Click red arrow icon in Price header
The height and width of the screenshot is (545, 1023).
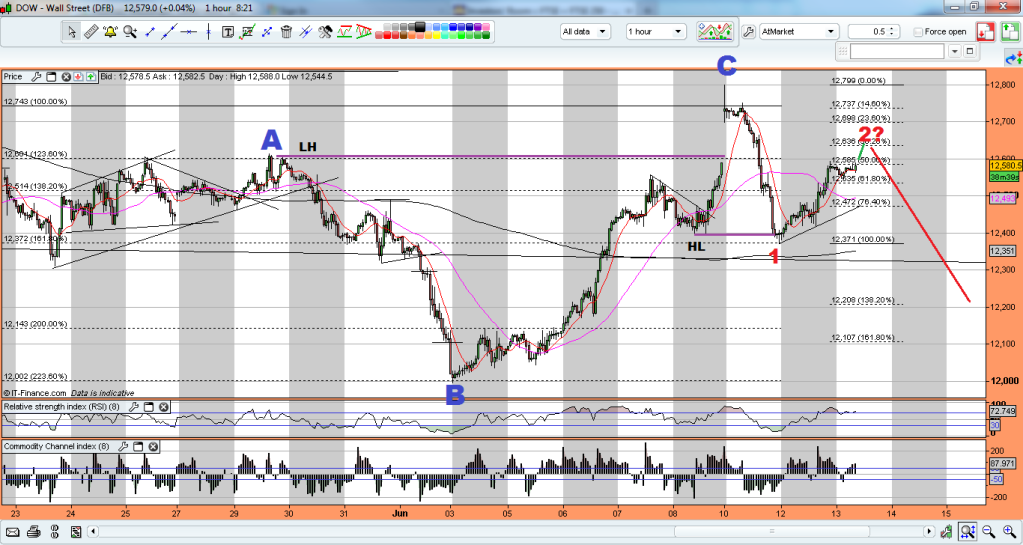(x=78, y=77)
